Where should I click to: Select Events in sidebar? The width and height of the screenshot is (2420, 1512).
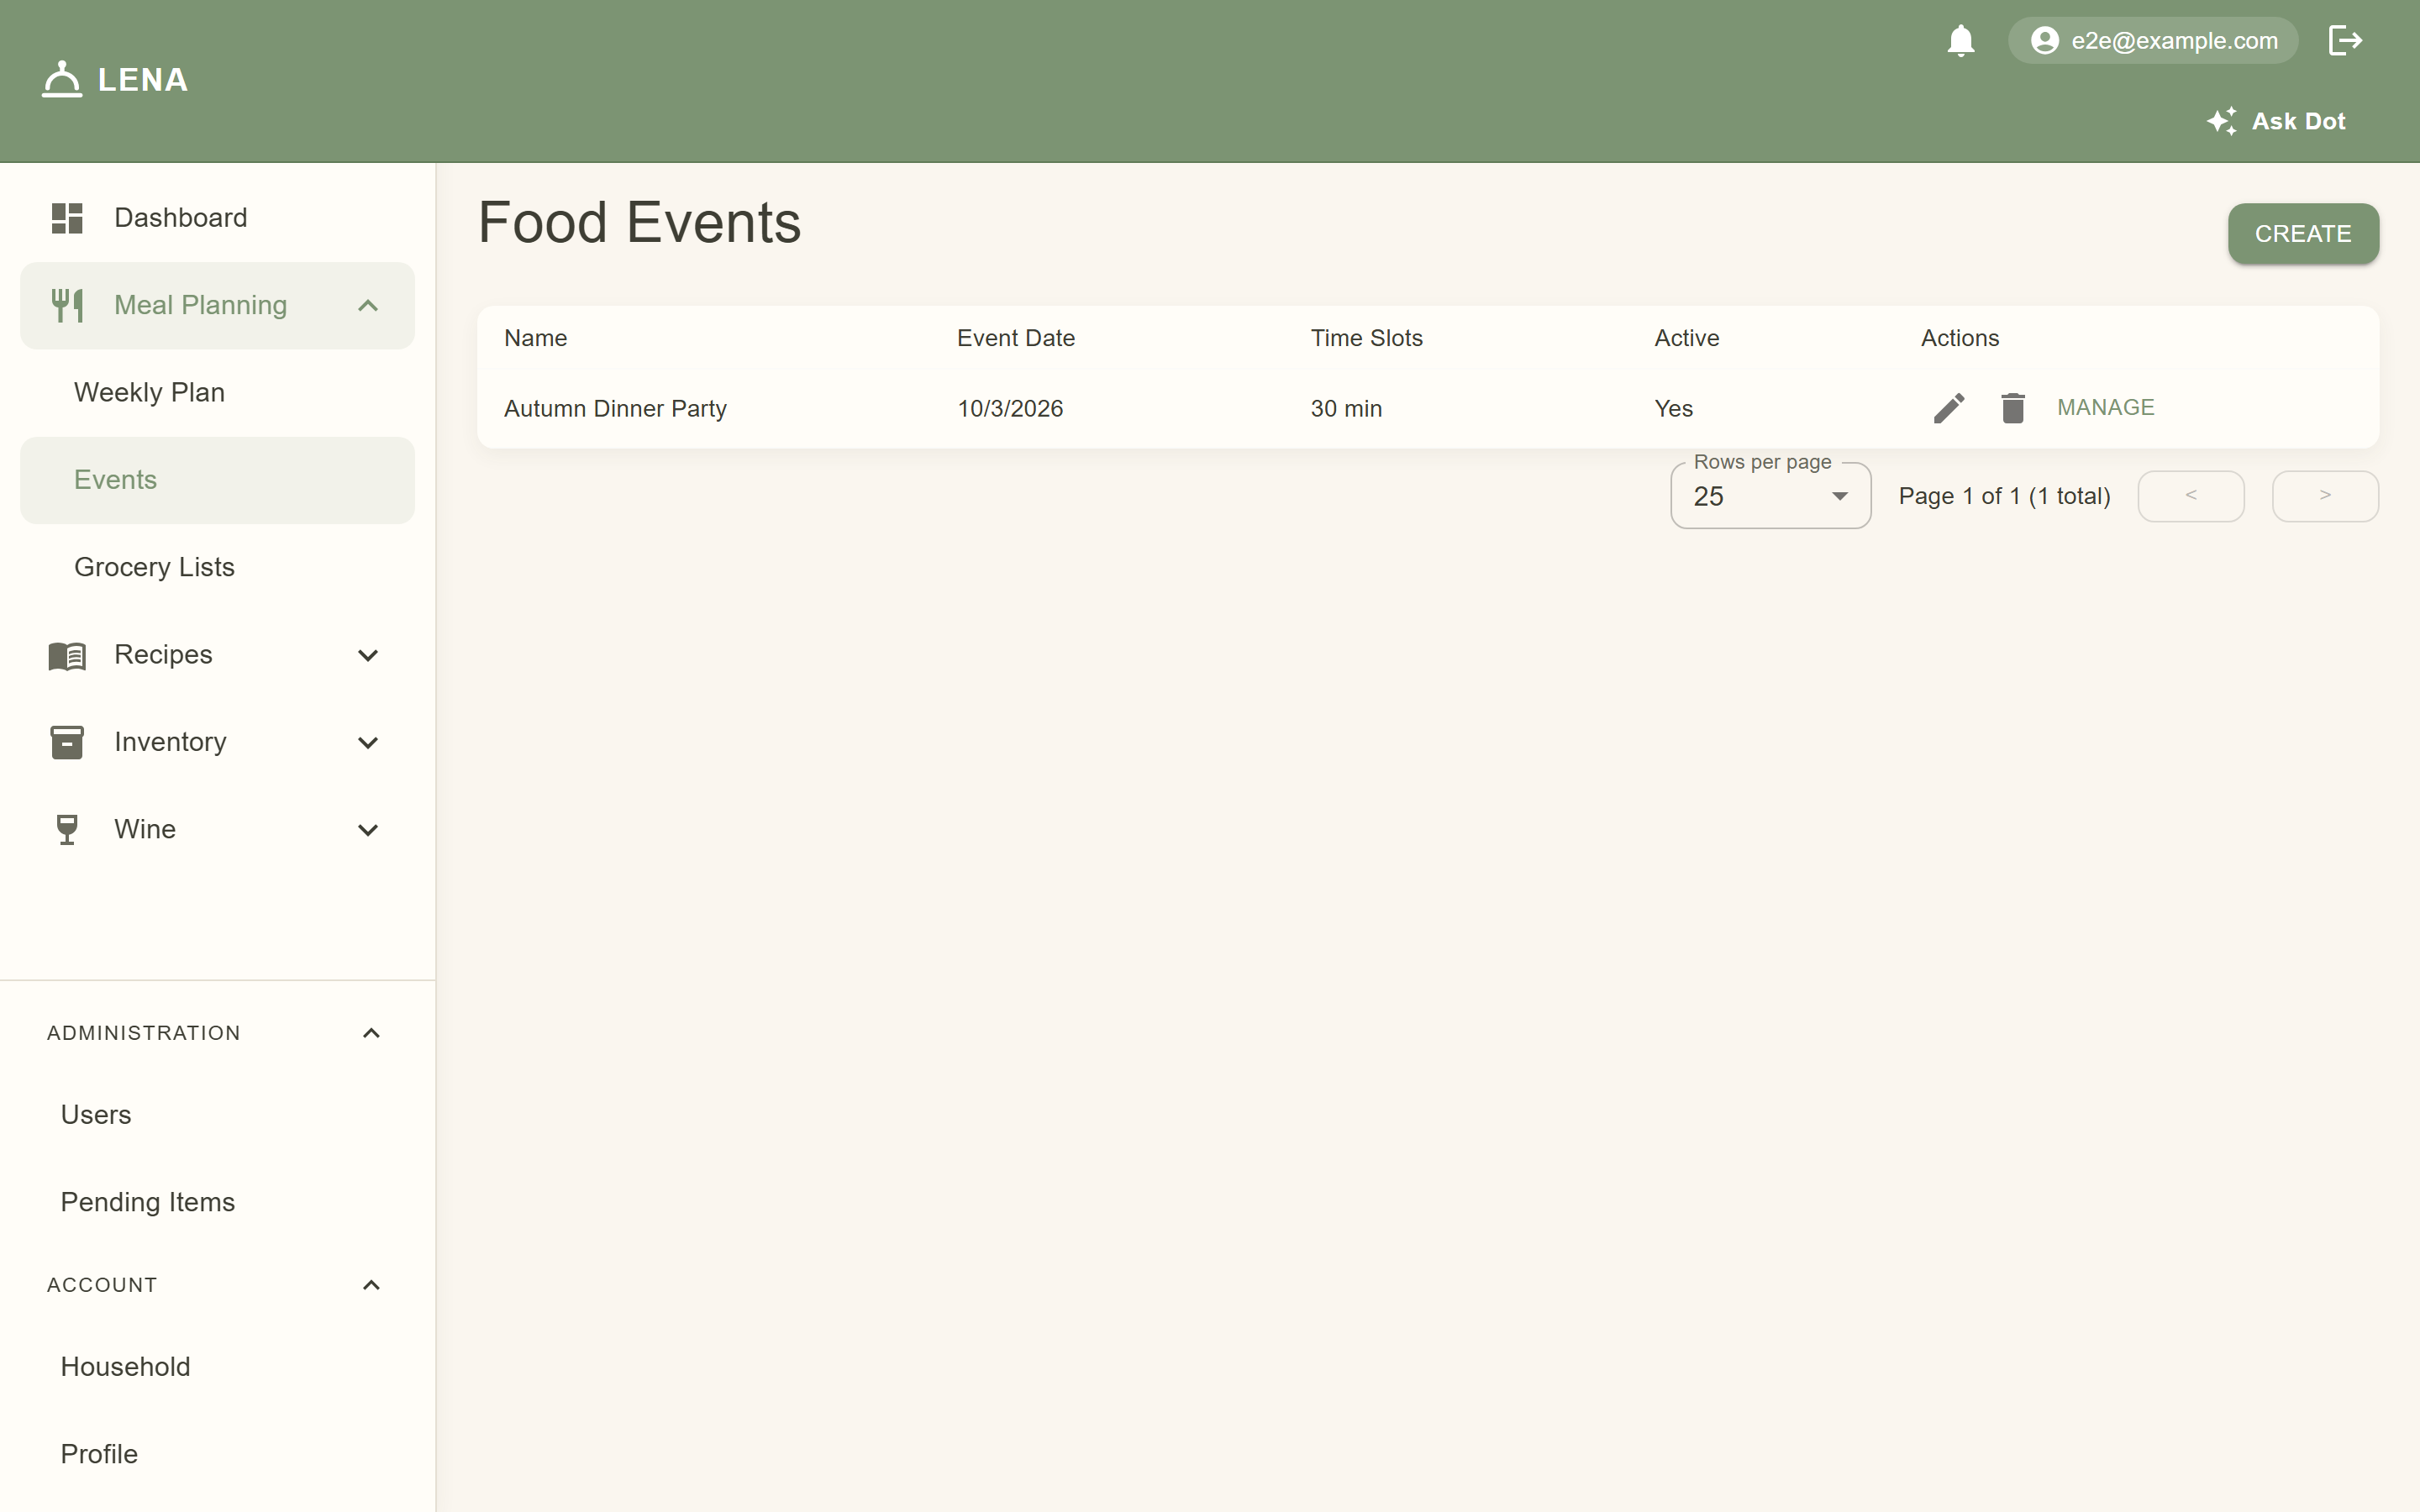coord(217,480)
